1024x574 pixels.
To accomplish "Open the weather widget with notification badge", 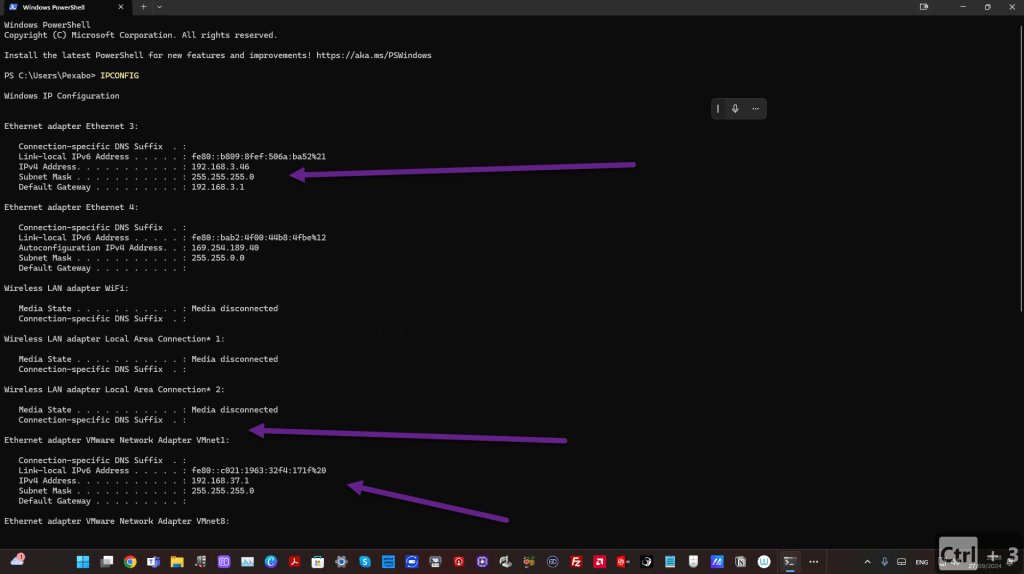I will coord(18,560).
